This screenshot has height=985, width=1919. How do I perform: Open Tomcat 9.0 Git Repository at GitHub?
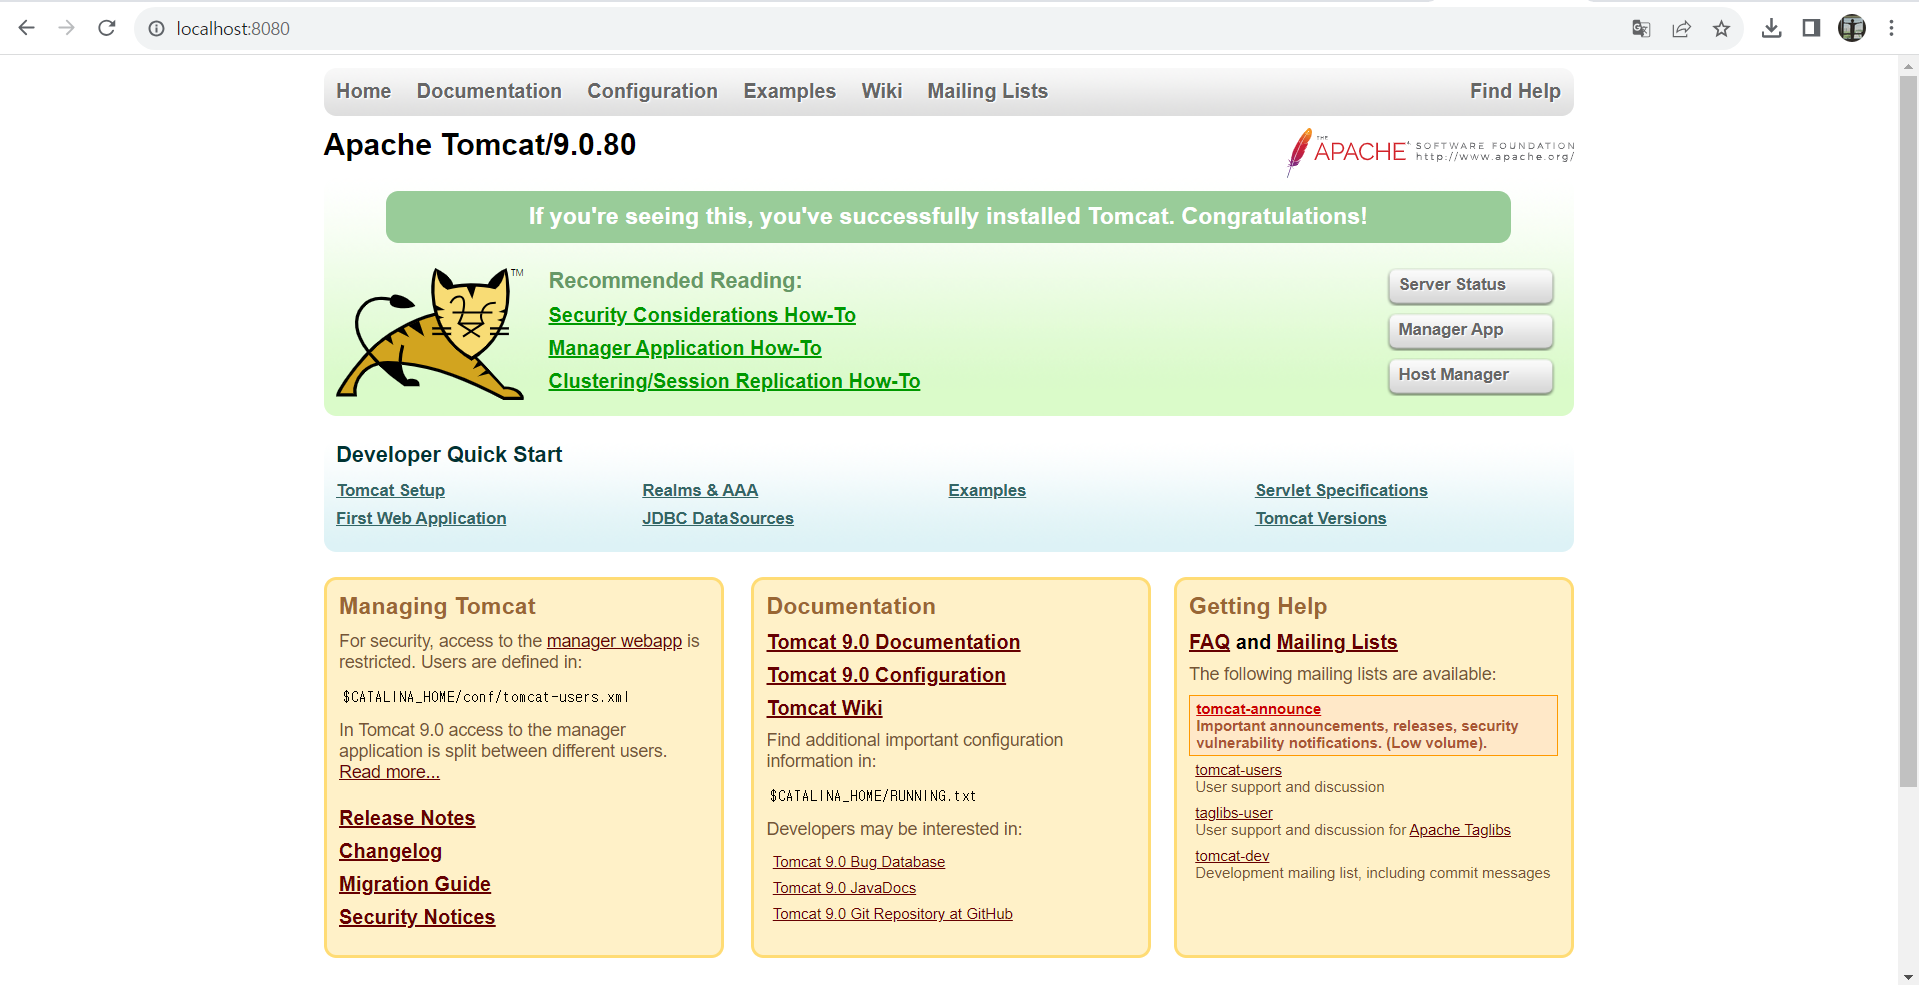point(892,914)
